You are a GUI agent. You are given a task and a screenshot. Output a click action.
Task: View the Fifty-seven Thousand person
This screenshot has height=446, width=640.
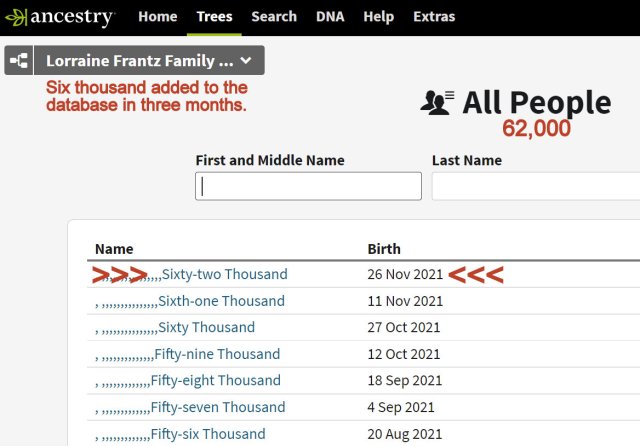218,407
